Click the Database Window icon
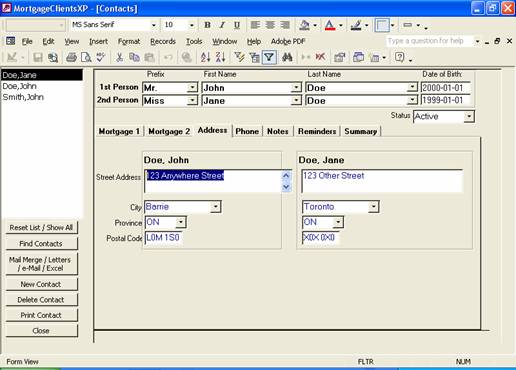The height and width of the screenshot is (370, 516). 358,57
